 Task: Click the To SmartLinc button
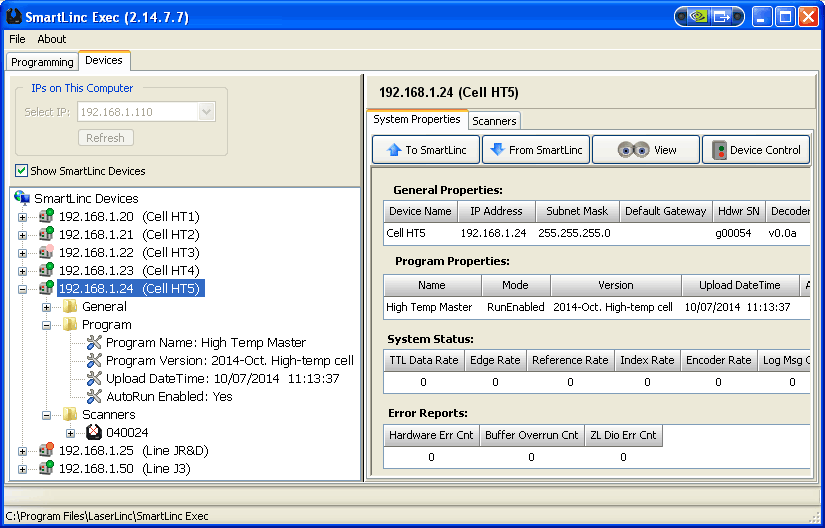pos(426,150)
